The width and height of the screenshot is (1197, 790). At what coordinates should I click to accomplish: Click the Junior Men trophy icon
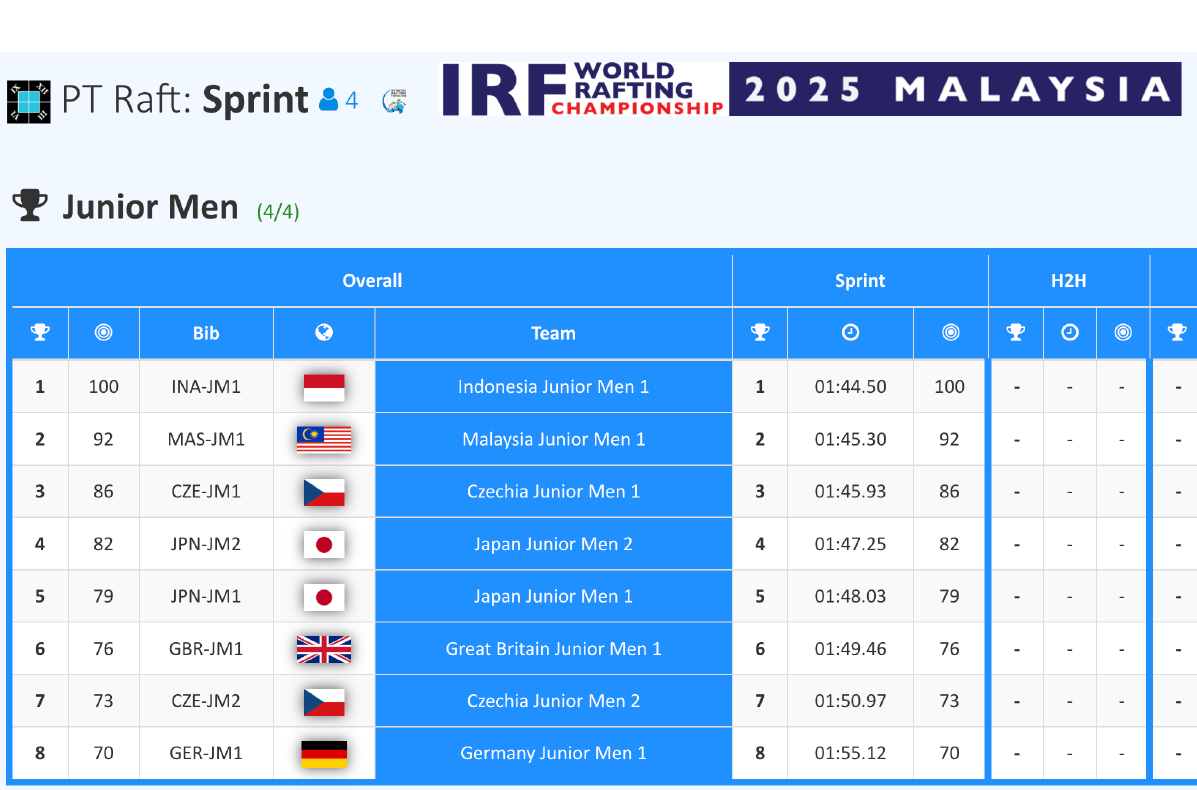click(x=30, y=206)
